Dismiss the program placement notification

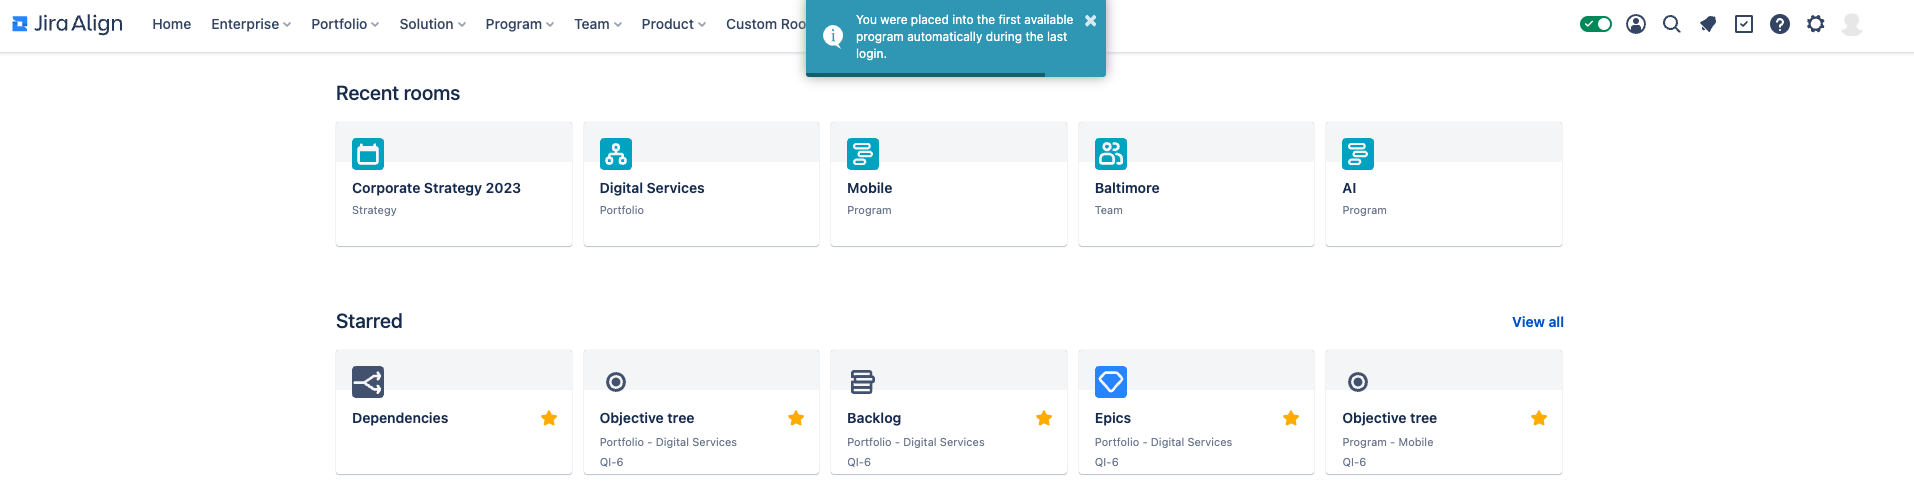pyautogui.click(x=1090, y=20)
